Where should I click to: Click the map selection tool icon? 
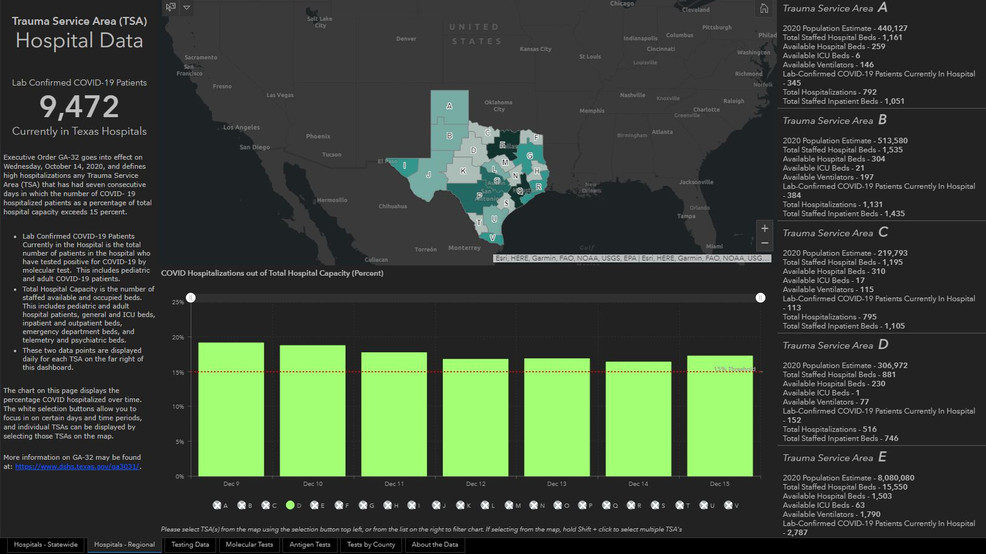click(171, 7)
